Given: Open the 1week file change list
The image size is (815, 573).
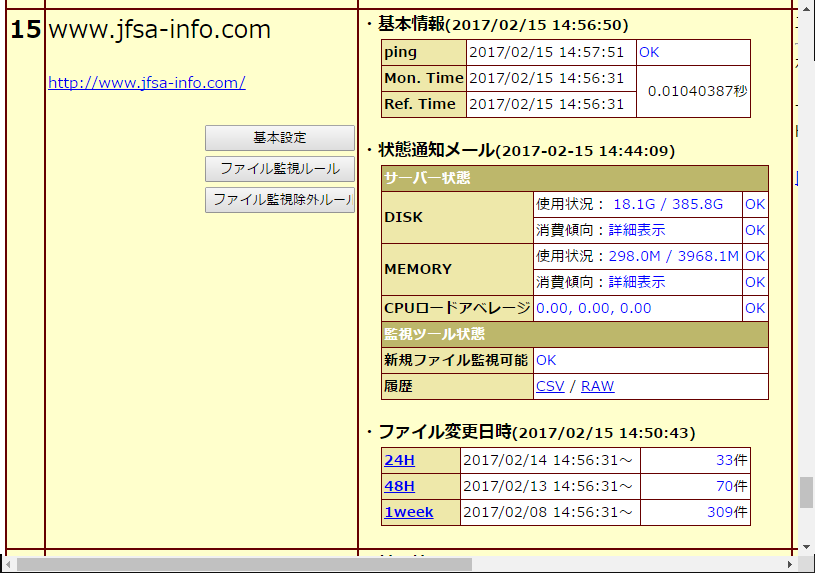Looking at the screenshot, I should [x=409, y=513].
